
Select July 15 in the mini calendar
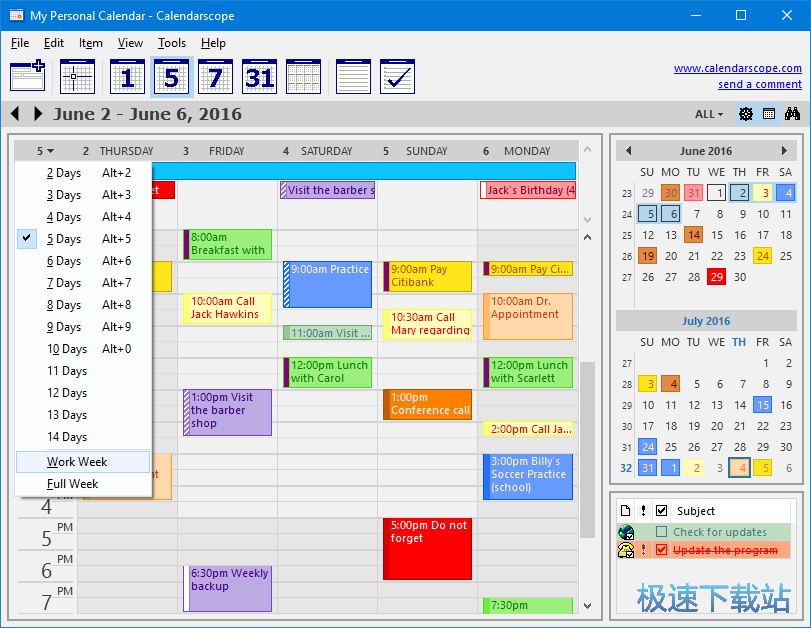click(765, 405)
